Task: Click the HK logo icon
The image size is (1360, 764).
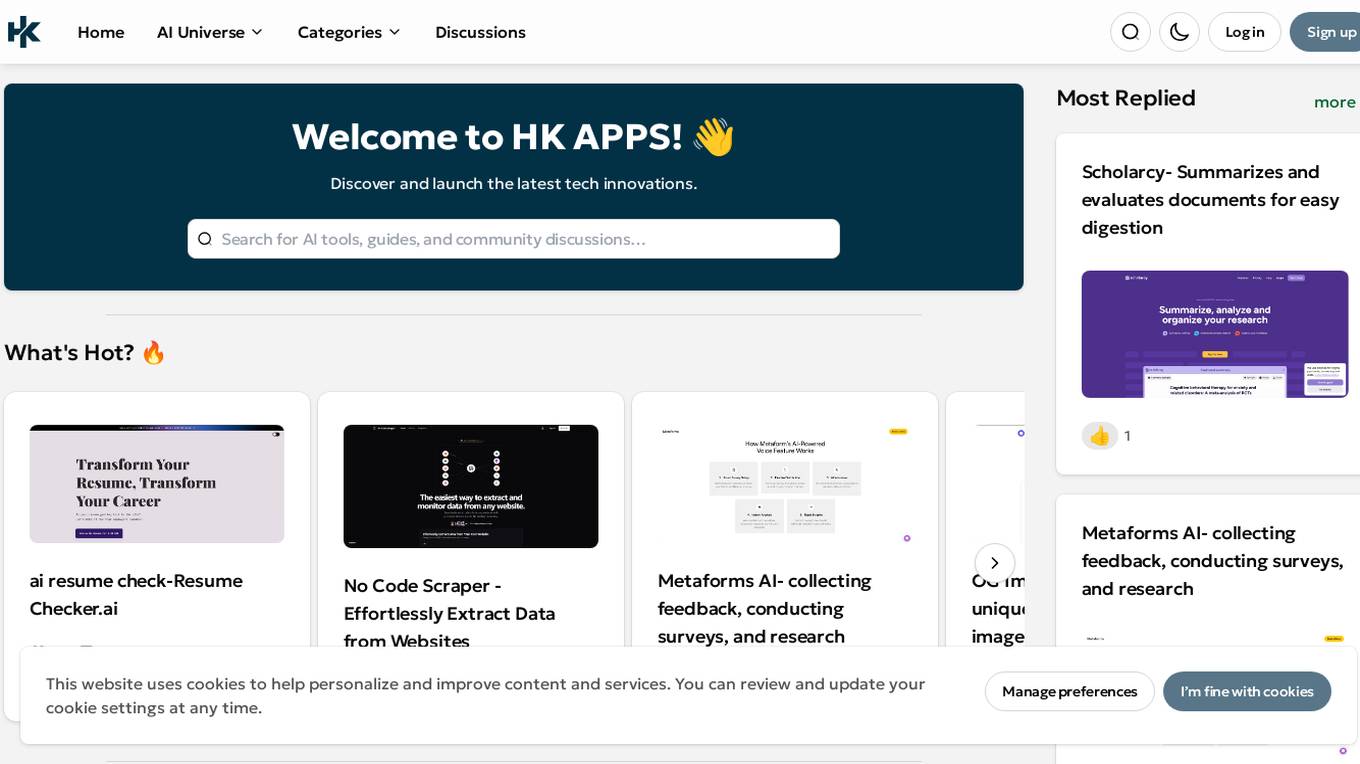Action: click(24, 32)
